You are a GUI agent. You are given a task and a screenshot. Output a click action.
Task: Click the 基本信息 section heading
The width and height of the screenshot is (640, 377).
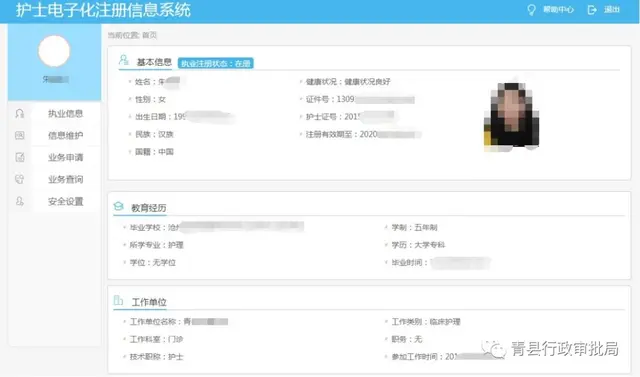pos(154,62)
